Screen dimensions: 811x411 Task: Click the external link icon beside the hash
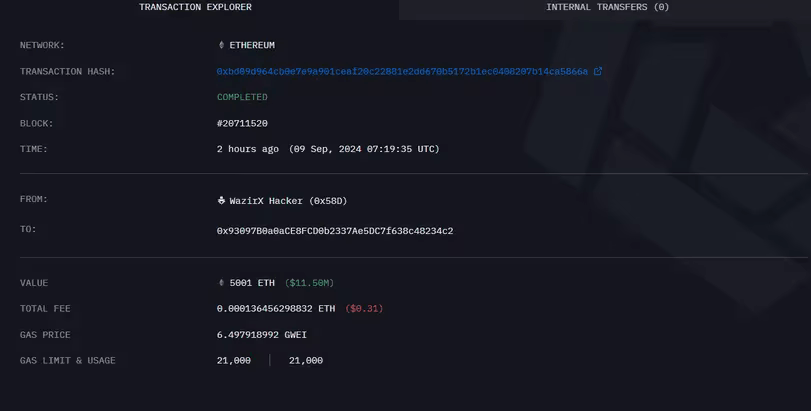click(598, 71)
